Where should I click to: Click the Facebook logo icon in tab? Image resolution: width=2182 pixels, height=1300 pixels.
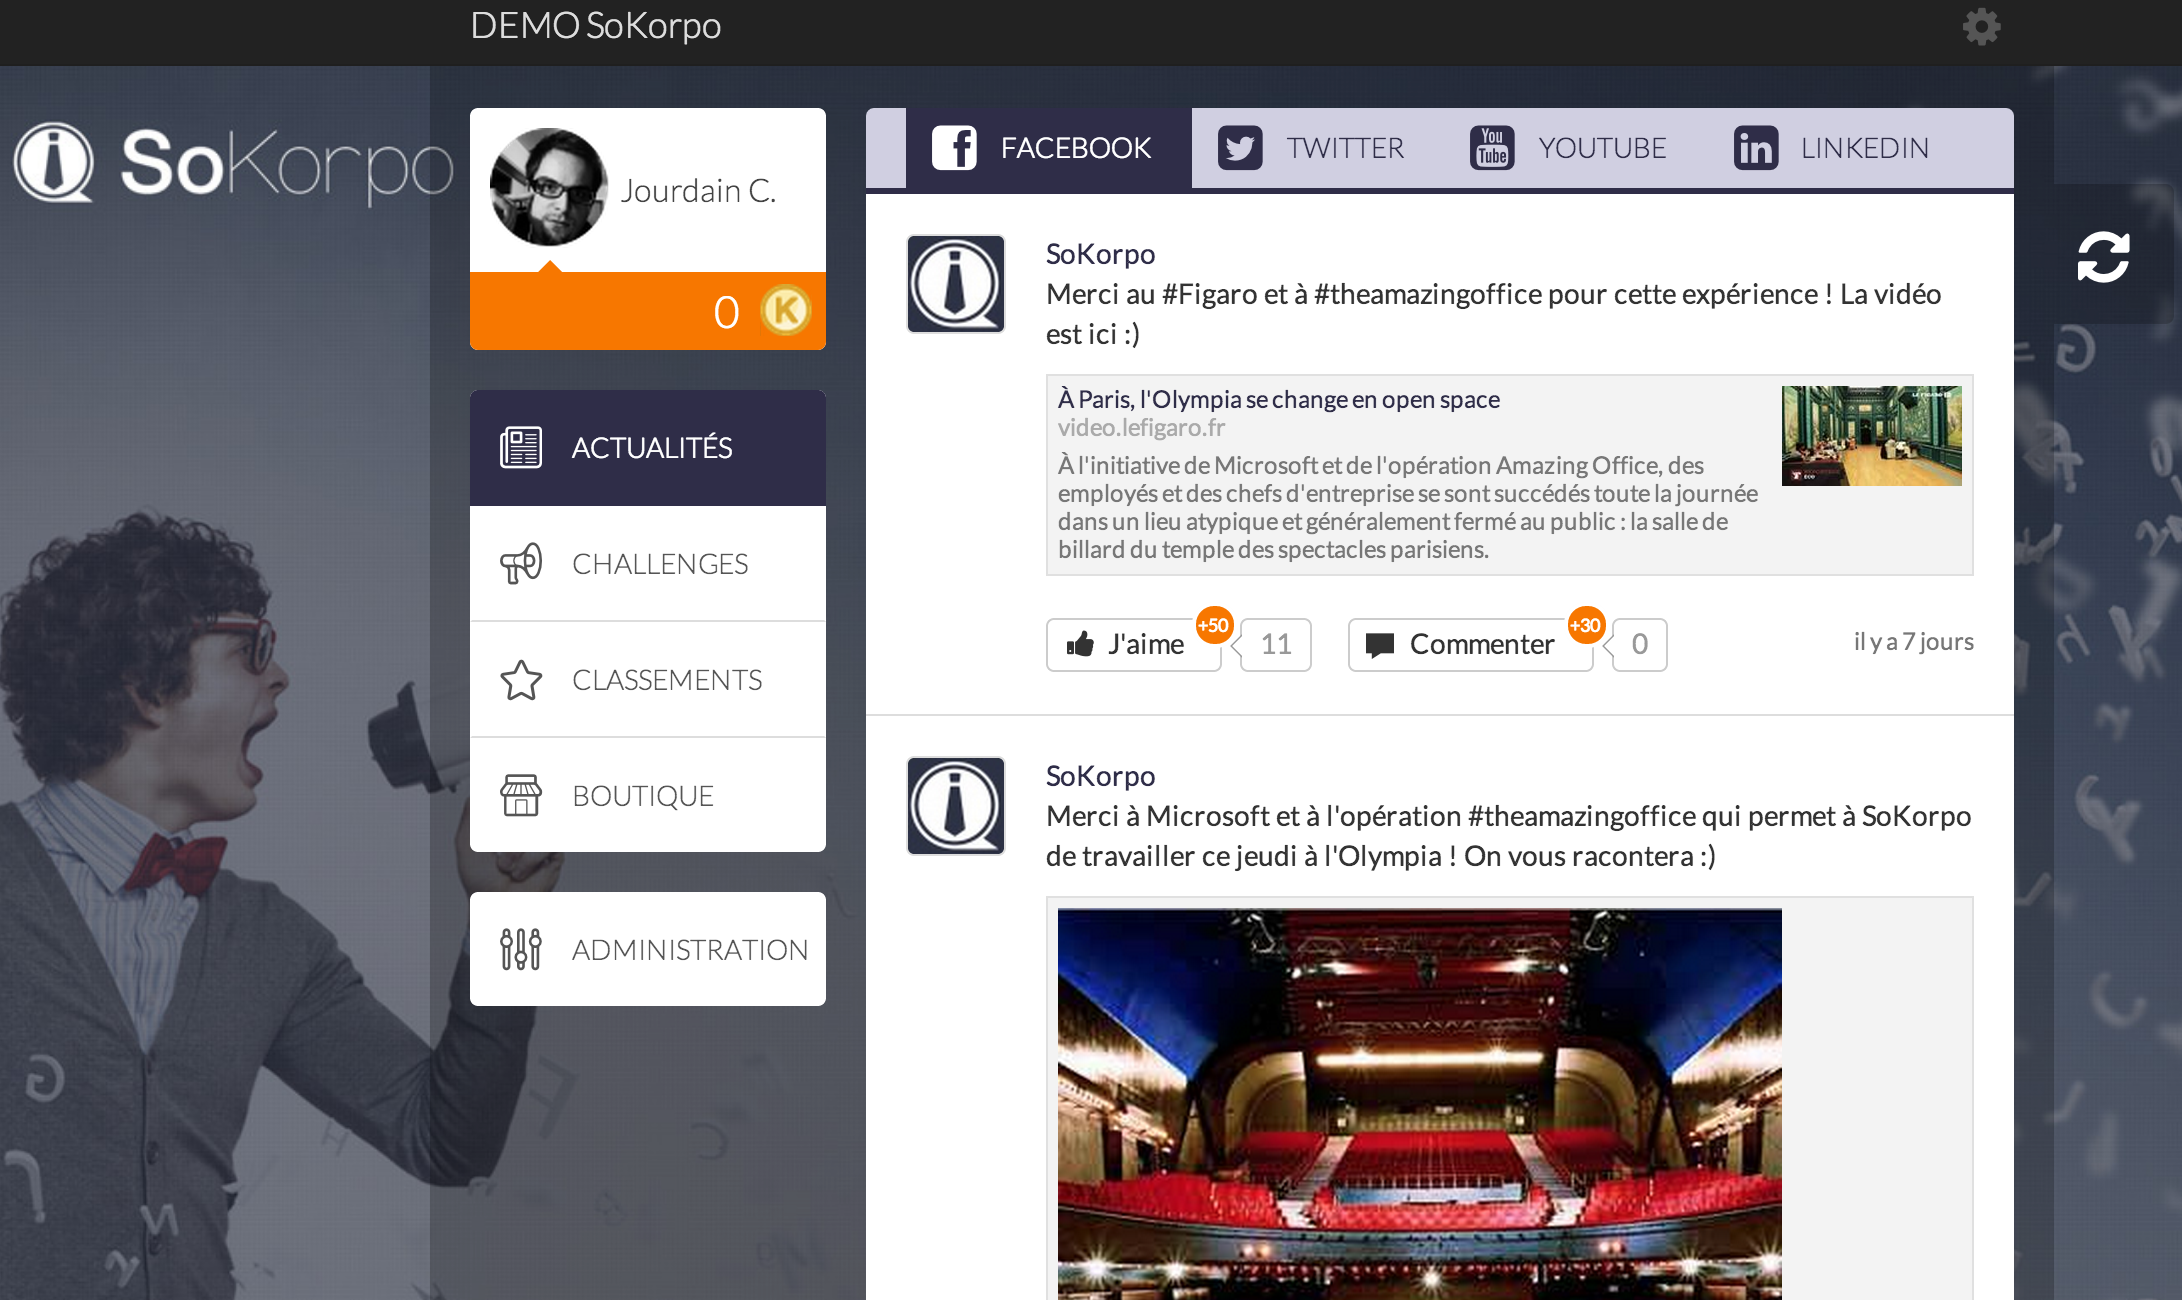click(954, 148)
